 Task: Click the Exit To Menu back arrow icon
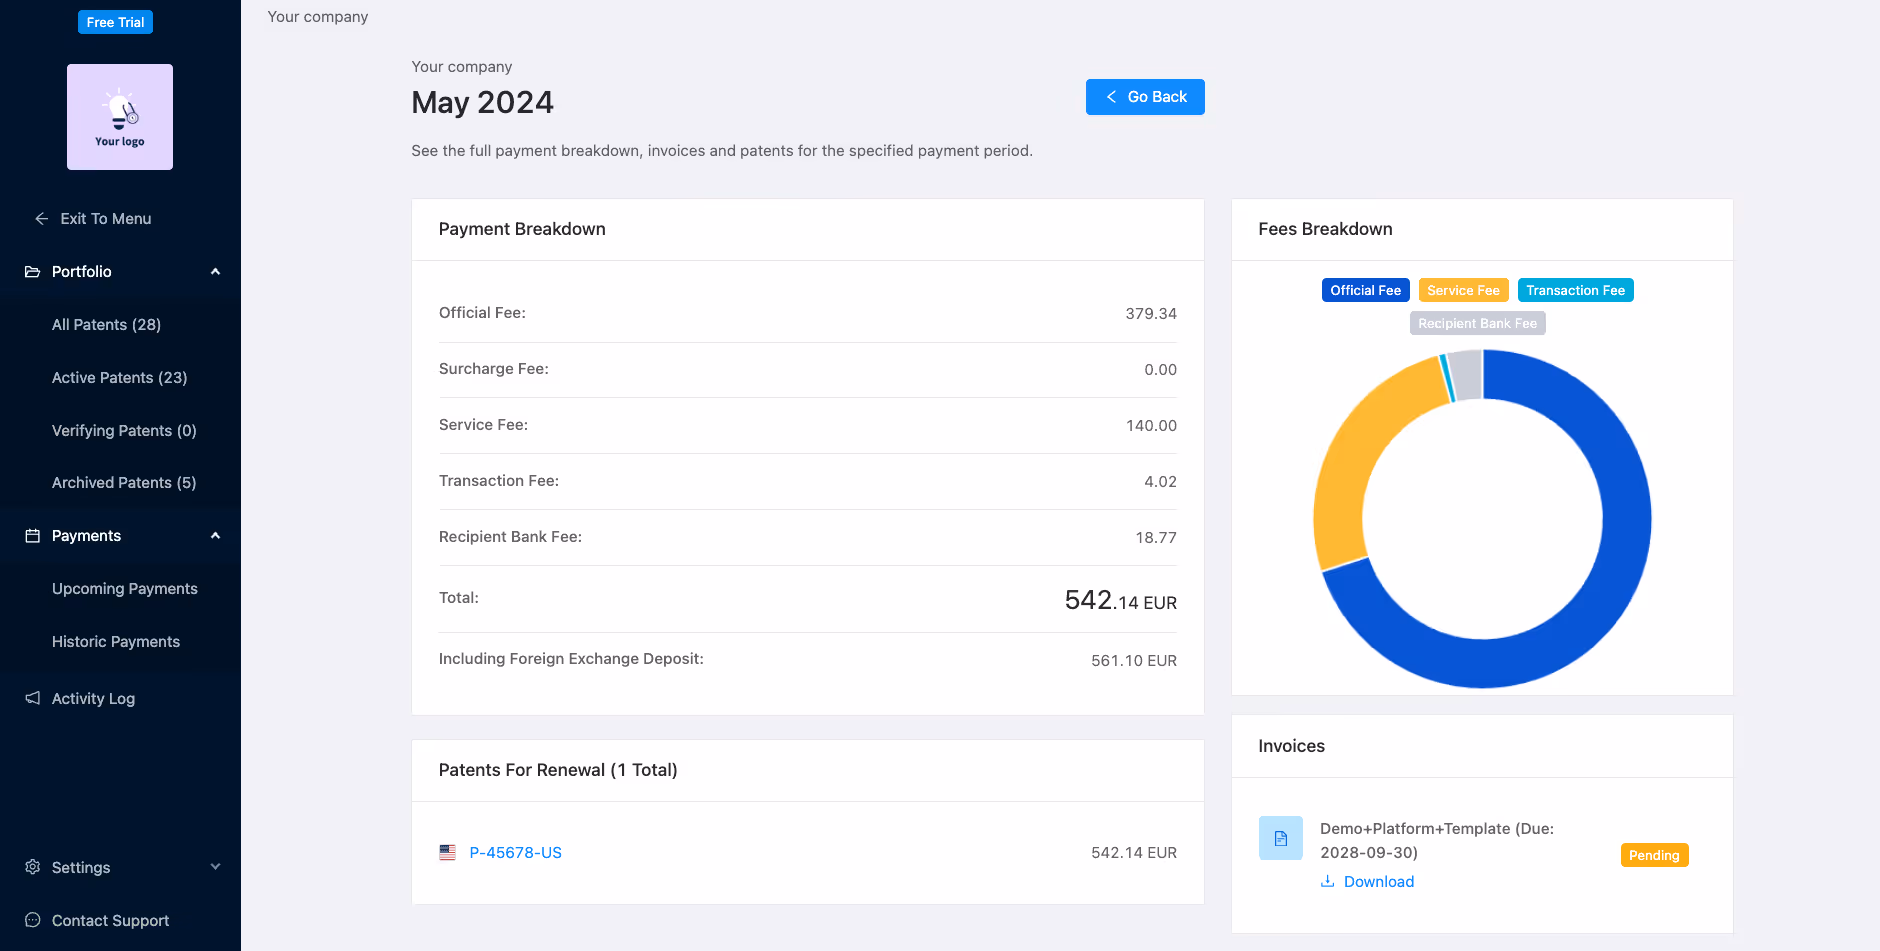tap(41, 219)
